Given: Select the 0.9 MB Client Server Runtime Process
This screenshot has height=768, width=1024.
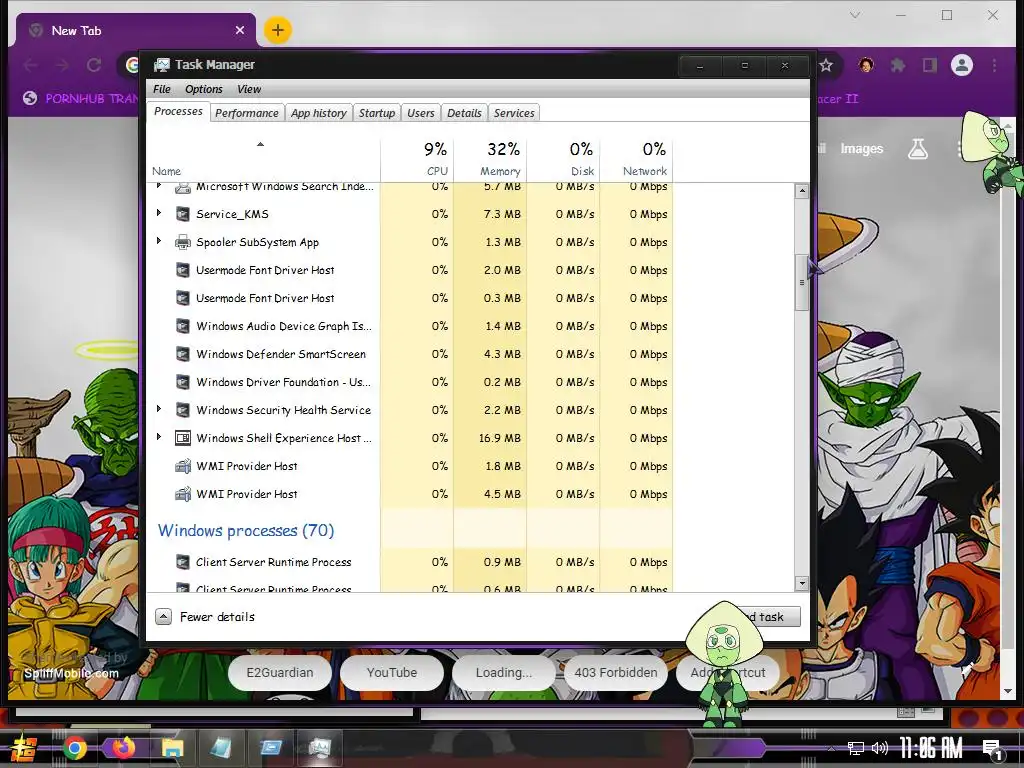Looking at the screenshot, I should 409,562.
